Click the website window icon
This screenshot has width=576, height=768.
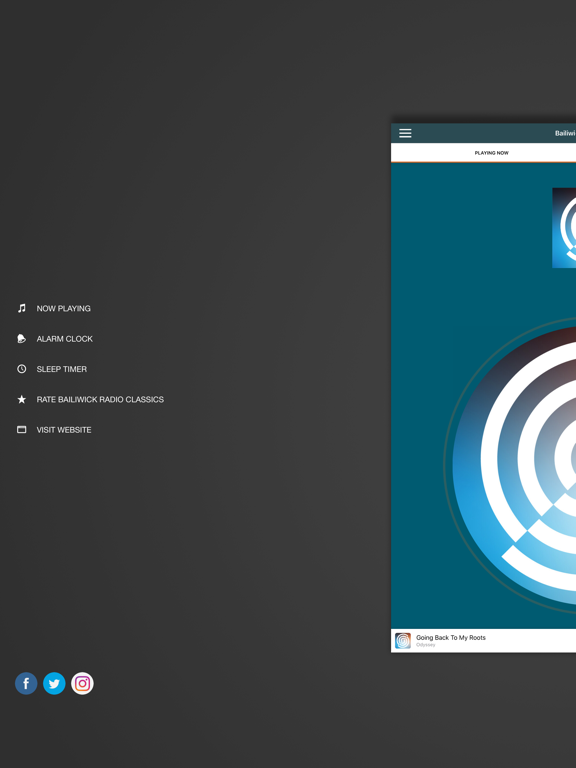pos(22,430)
